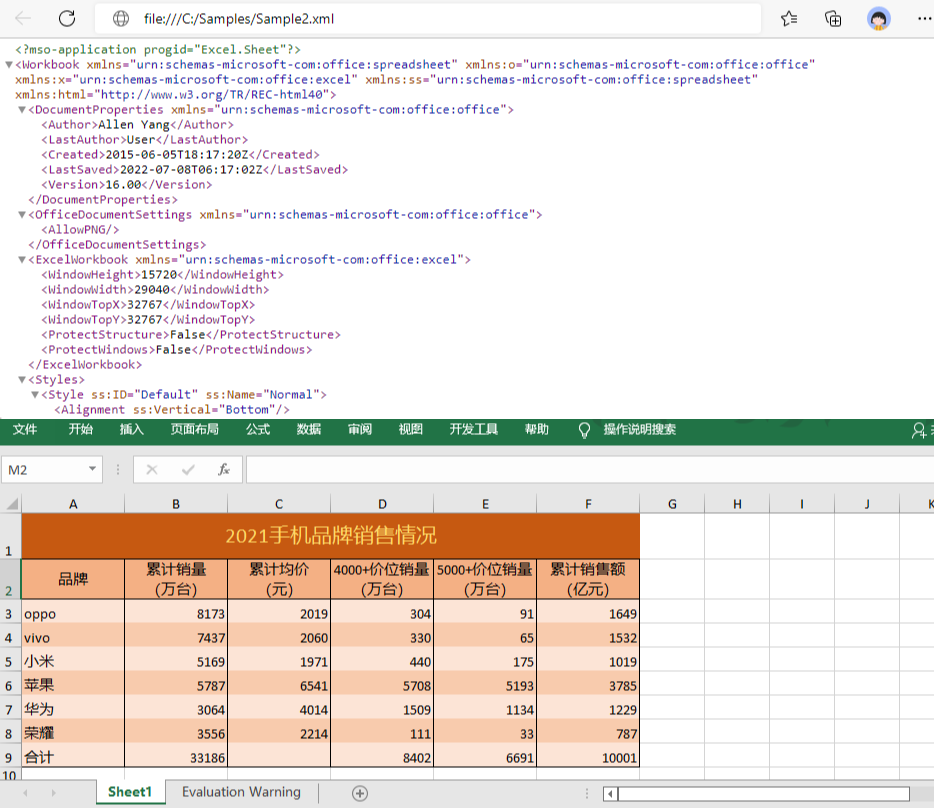The width and height of the screenshot is (934, 808).
Task: Switch to the 数据 ribbon tab
Action: 309,430
